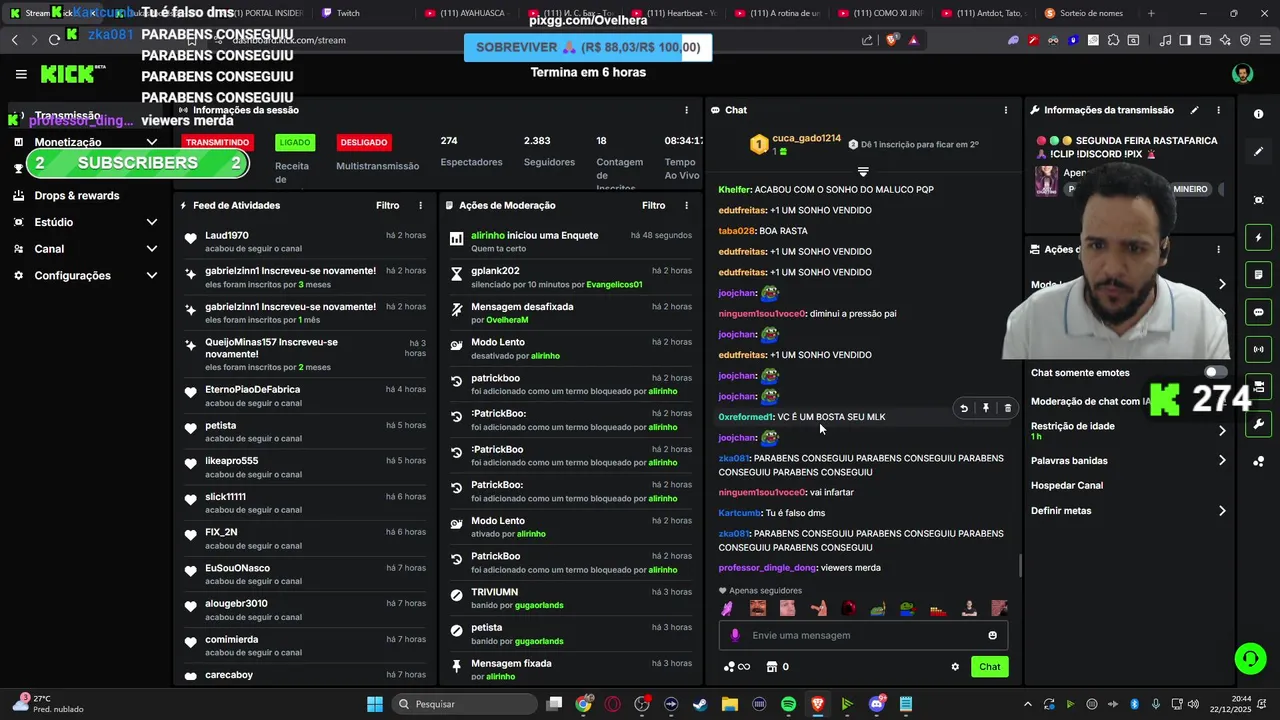Open Spotify from the taskbar
The width and height of the screenshot is (1280, 720).
788,704
